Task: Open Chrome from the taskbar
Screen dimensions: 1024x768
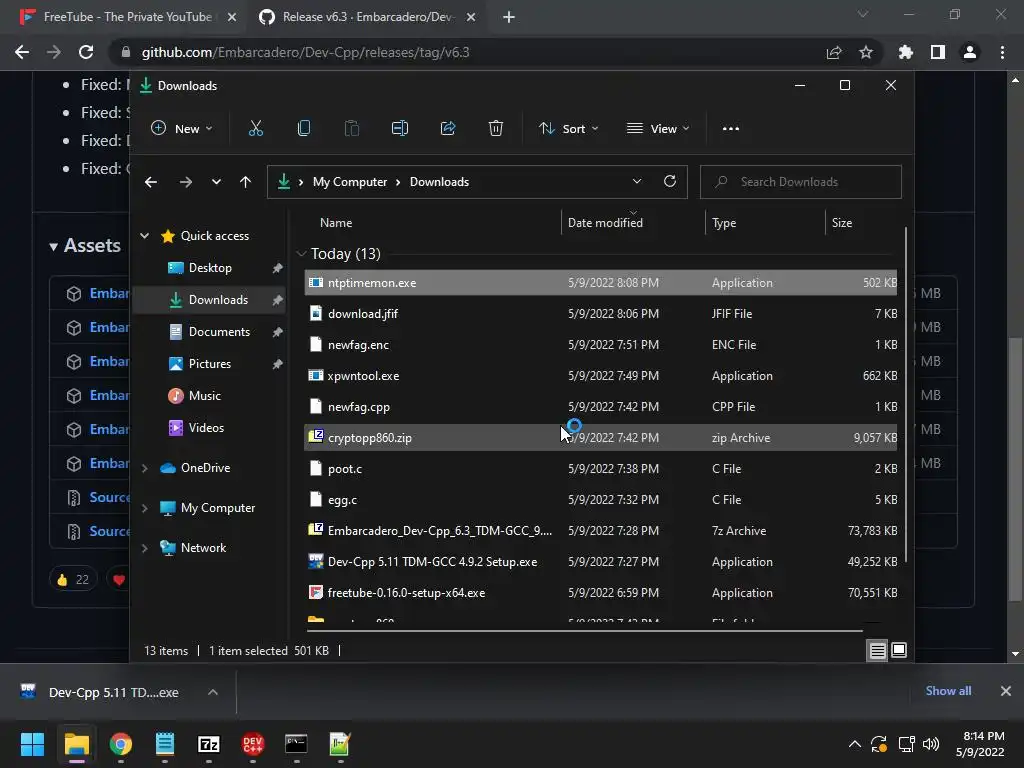Action: pos(121,744)
